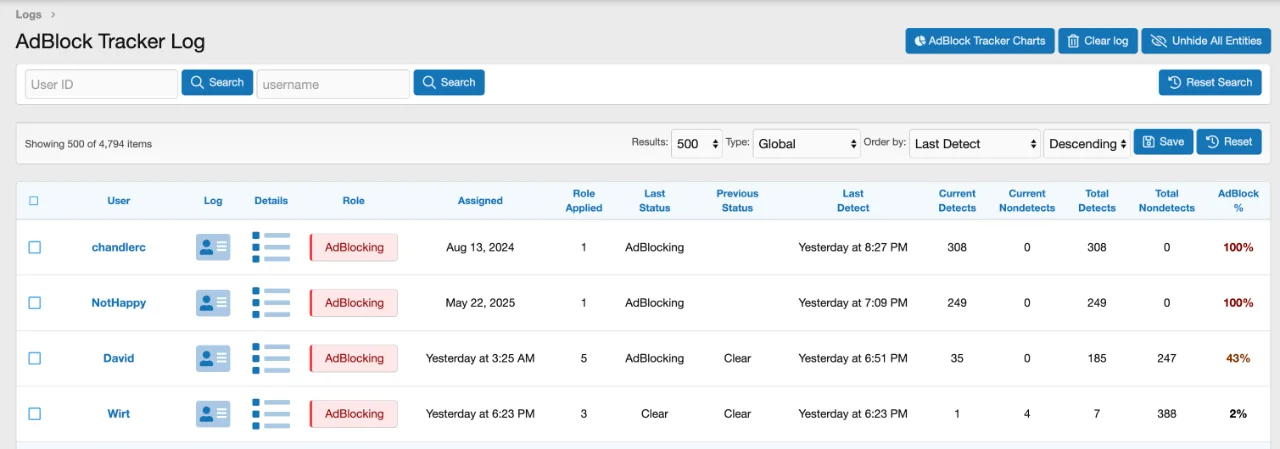Image resolution: width=1280 pixels, height=449 pixels.
Task: Click the Total Nondetects column header
Action: (1167, 201)
